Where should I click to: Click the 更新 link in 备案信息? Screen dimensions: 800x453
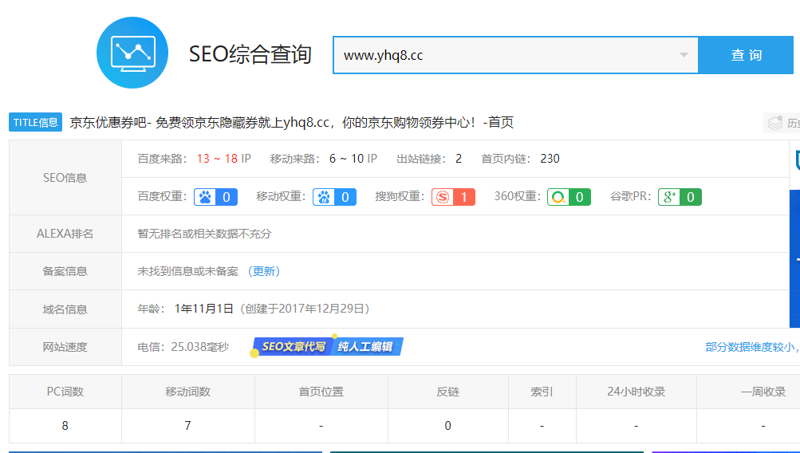(264, 271)
